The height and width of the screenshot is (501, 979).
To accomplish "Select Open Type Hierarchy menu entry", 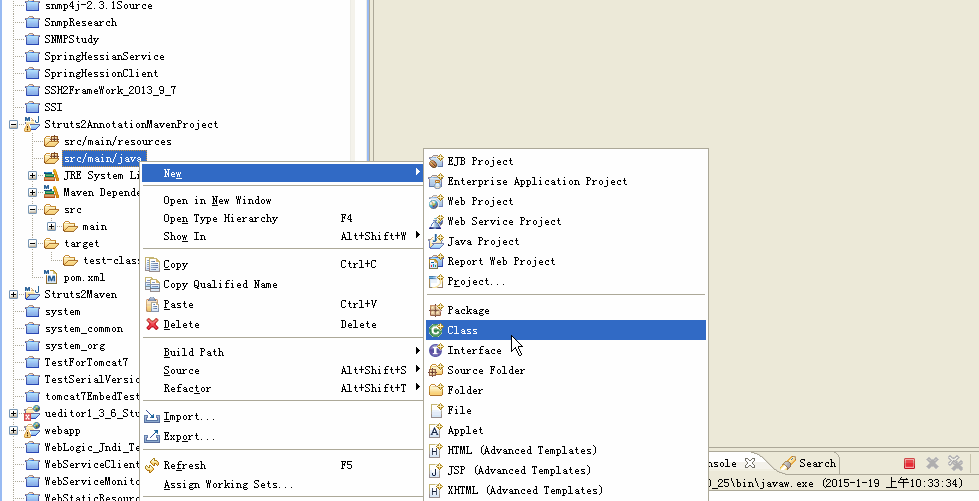I will (x=220, y=218).
